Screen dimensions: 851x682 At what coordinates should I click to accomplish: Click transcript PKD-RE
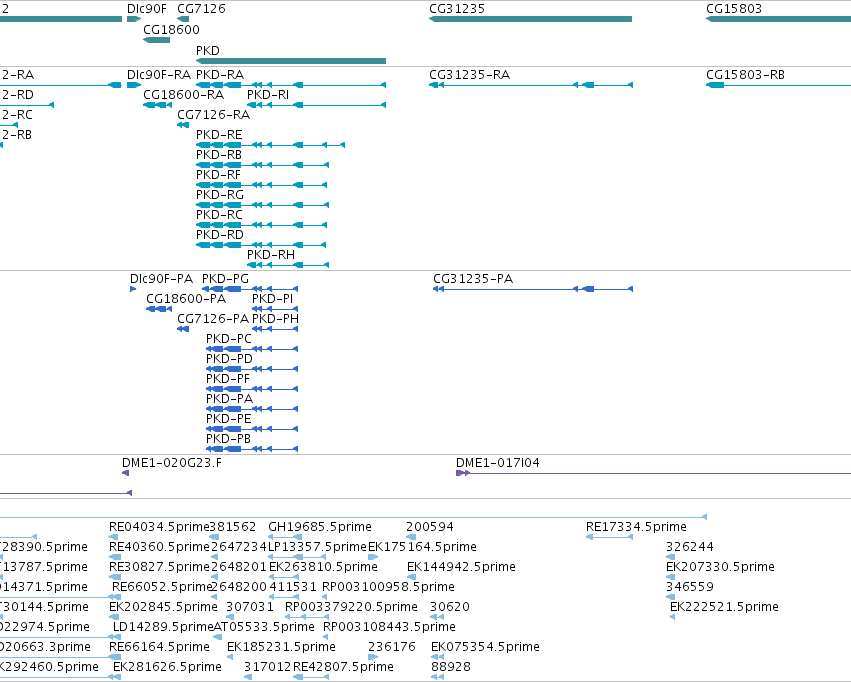coord(270,145)
